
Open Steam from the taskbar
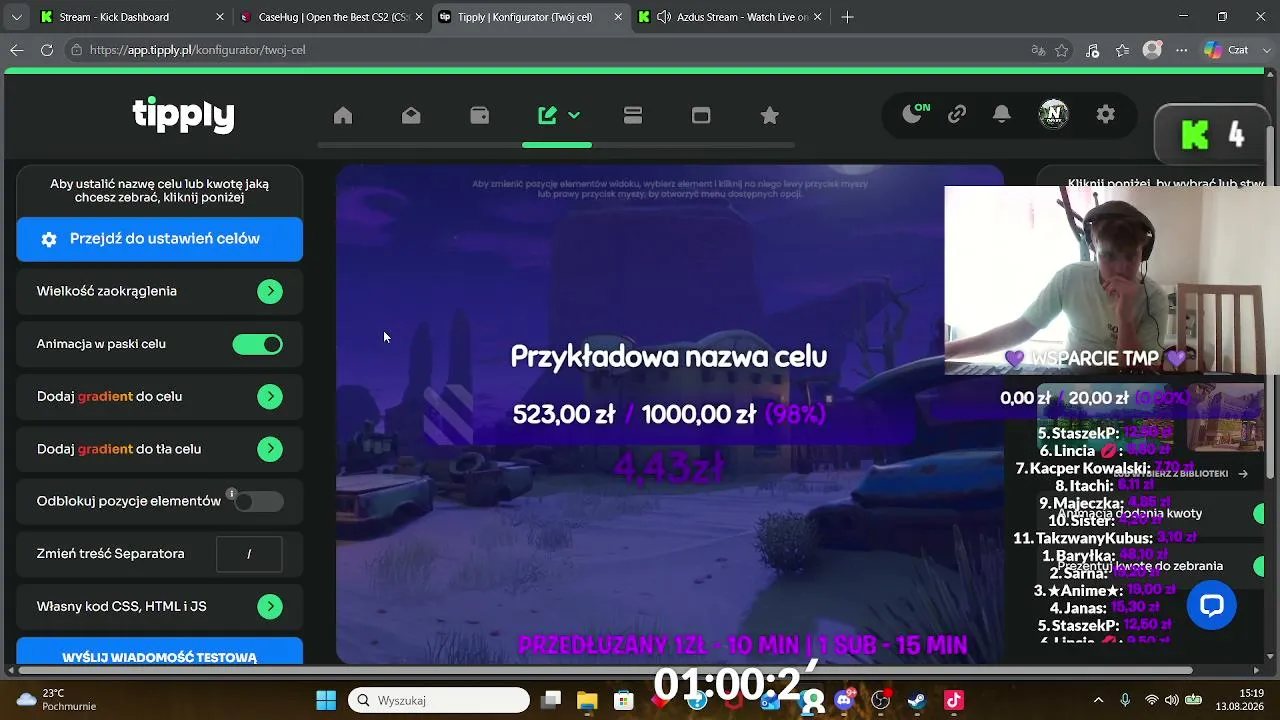click(917, 700)
